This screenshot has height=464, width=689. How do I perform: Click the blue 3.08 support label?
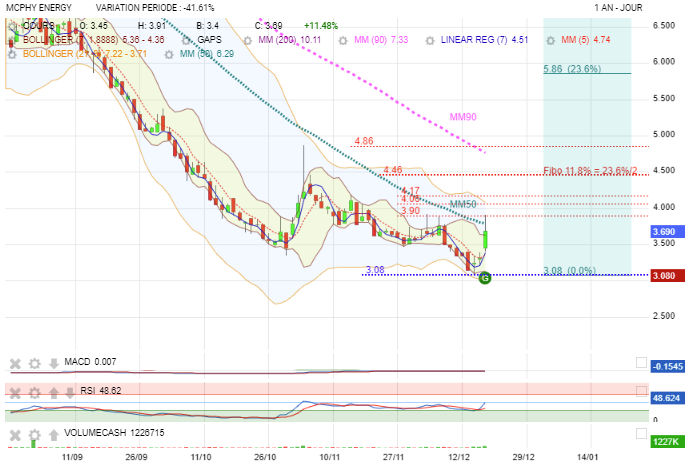[x=375, y=269]
